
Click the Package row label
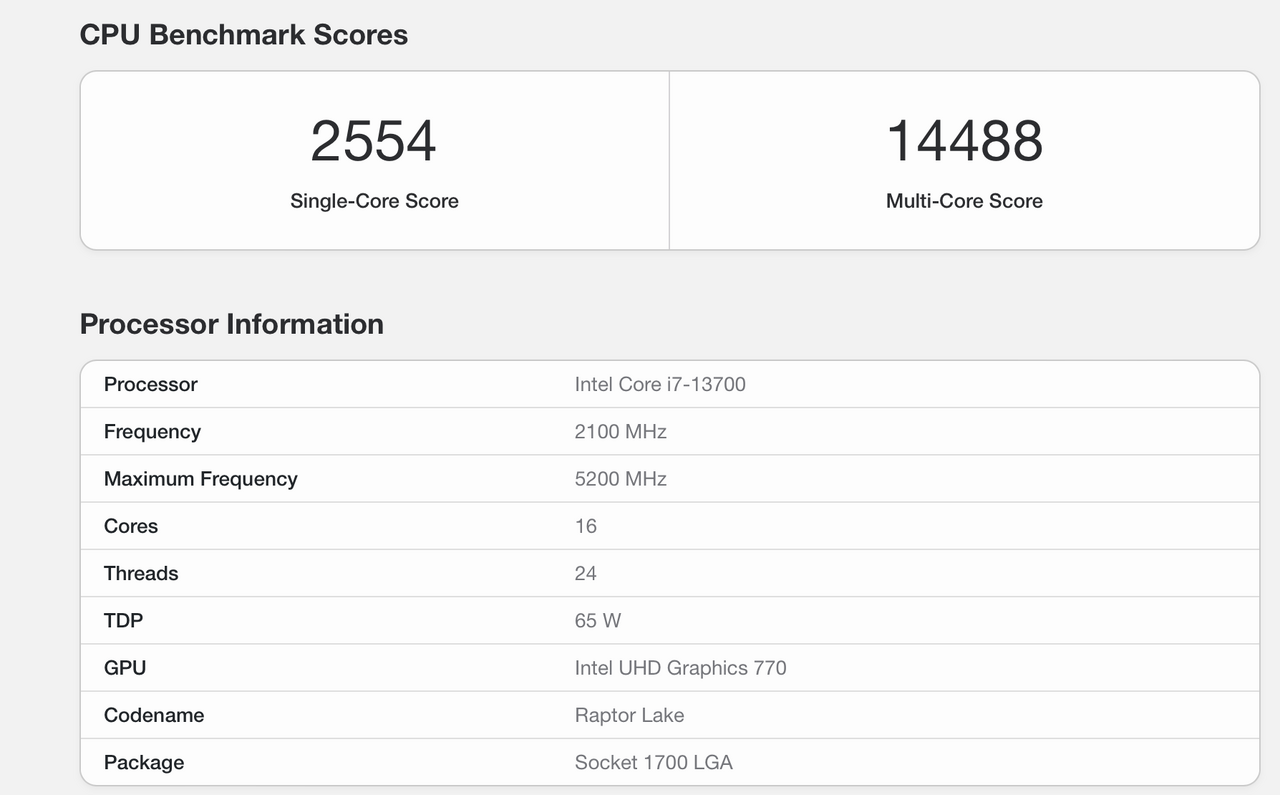144,763
